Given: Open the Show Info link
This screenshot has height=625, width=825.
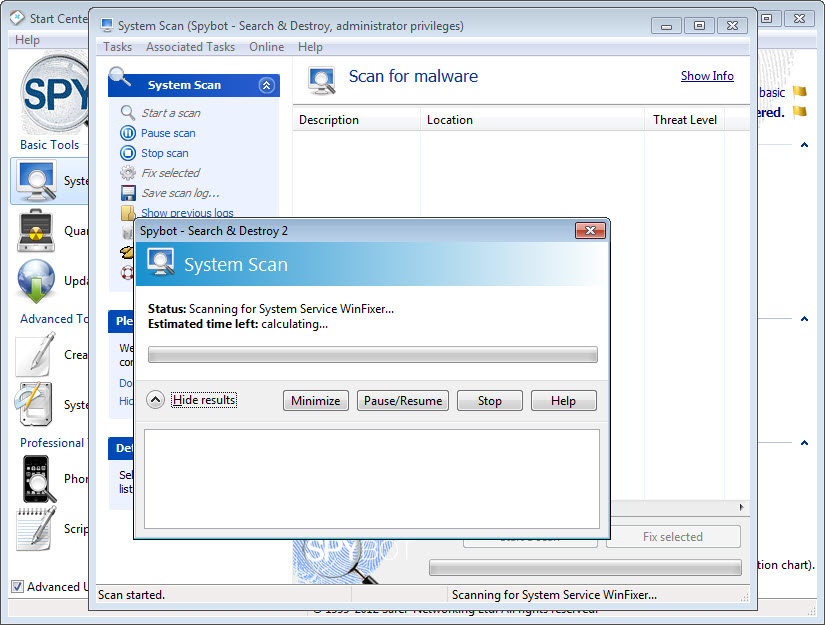Looking at the screenshot, I should [707, 76].
